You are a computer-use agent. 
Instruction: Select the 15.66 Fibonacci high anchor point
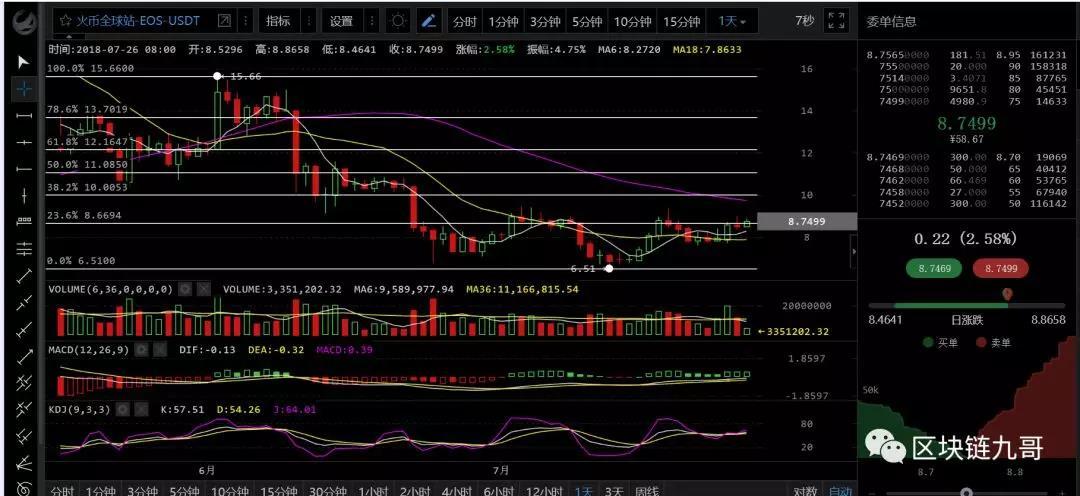point(218,76)
